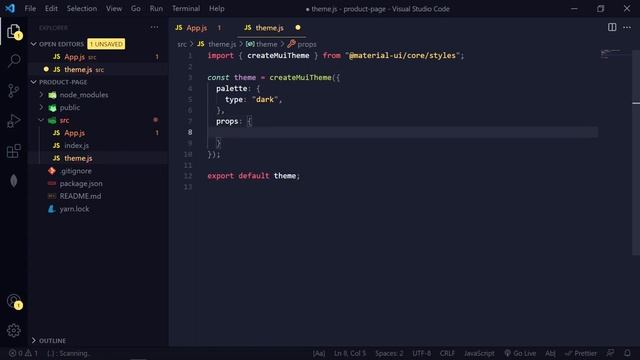
Task: Place cursor on empty line 8
Action: (402, 132)
